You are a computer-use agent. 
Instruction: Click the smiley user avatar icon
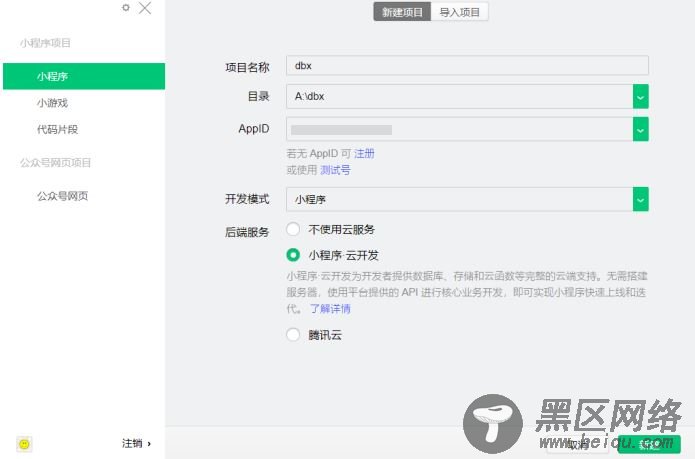tap(24, 443)
